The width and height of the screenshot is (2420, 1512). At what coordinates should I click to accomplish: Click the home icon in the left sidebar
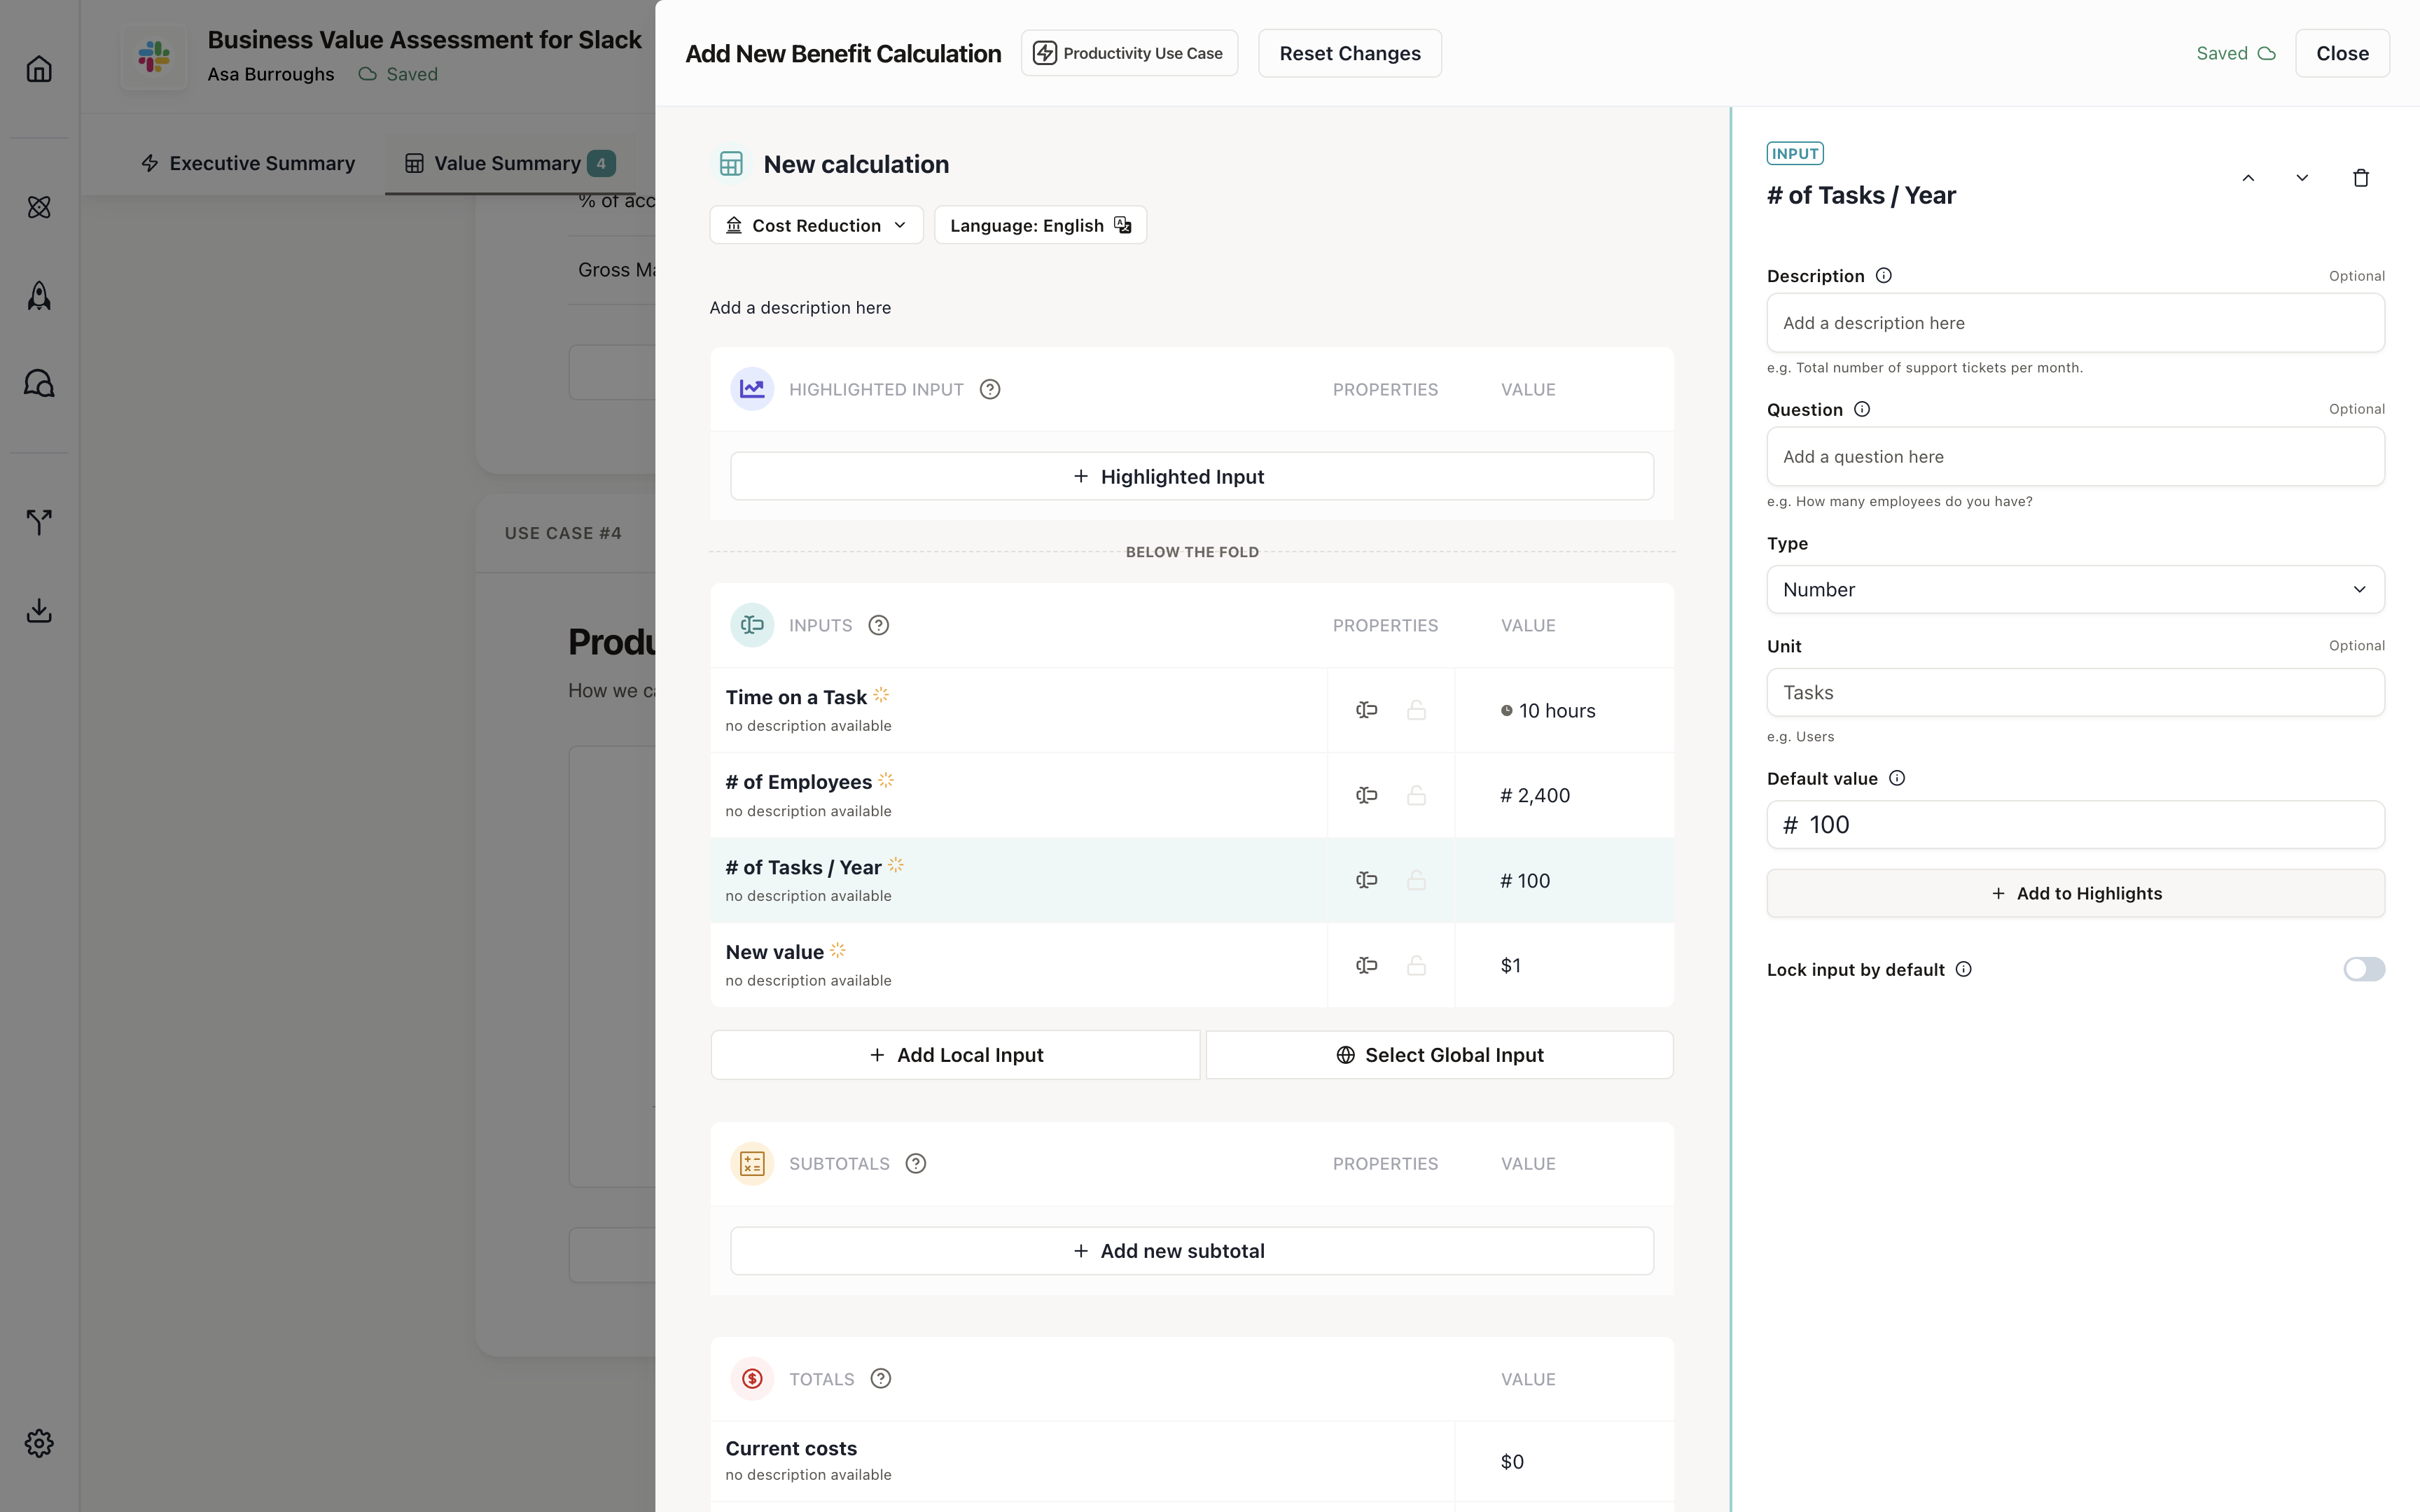(39, 69)
